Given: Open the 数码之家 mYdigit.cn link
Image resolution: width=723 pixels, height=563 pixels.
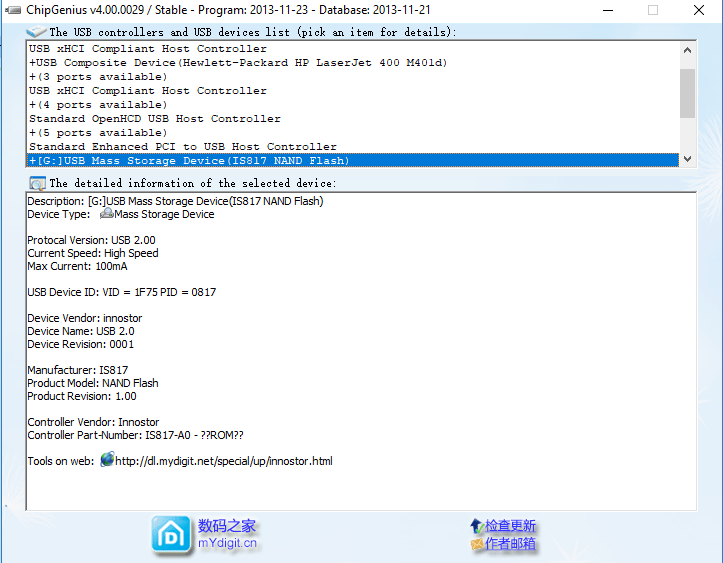Looking at the screenshot, I should [227, 534].
